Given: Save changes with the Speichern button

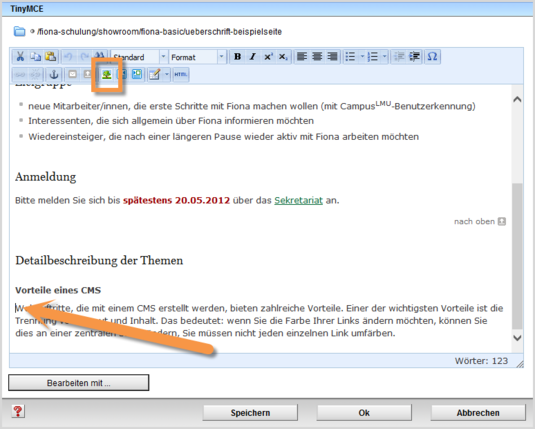Looking at the screenshot, I should (x=250, y=413).
